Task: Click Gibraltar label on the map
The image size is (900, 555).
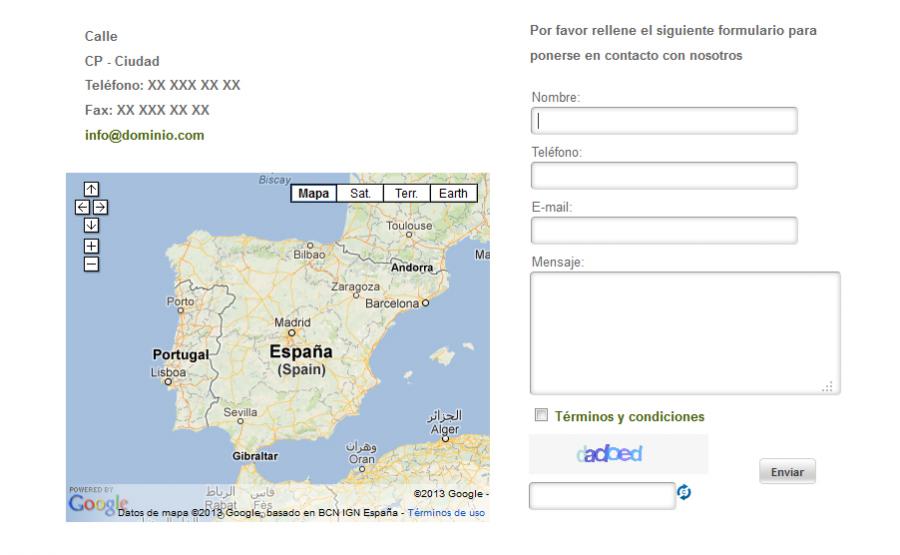Action: tap(255, 456)
